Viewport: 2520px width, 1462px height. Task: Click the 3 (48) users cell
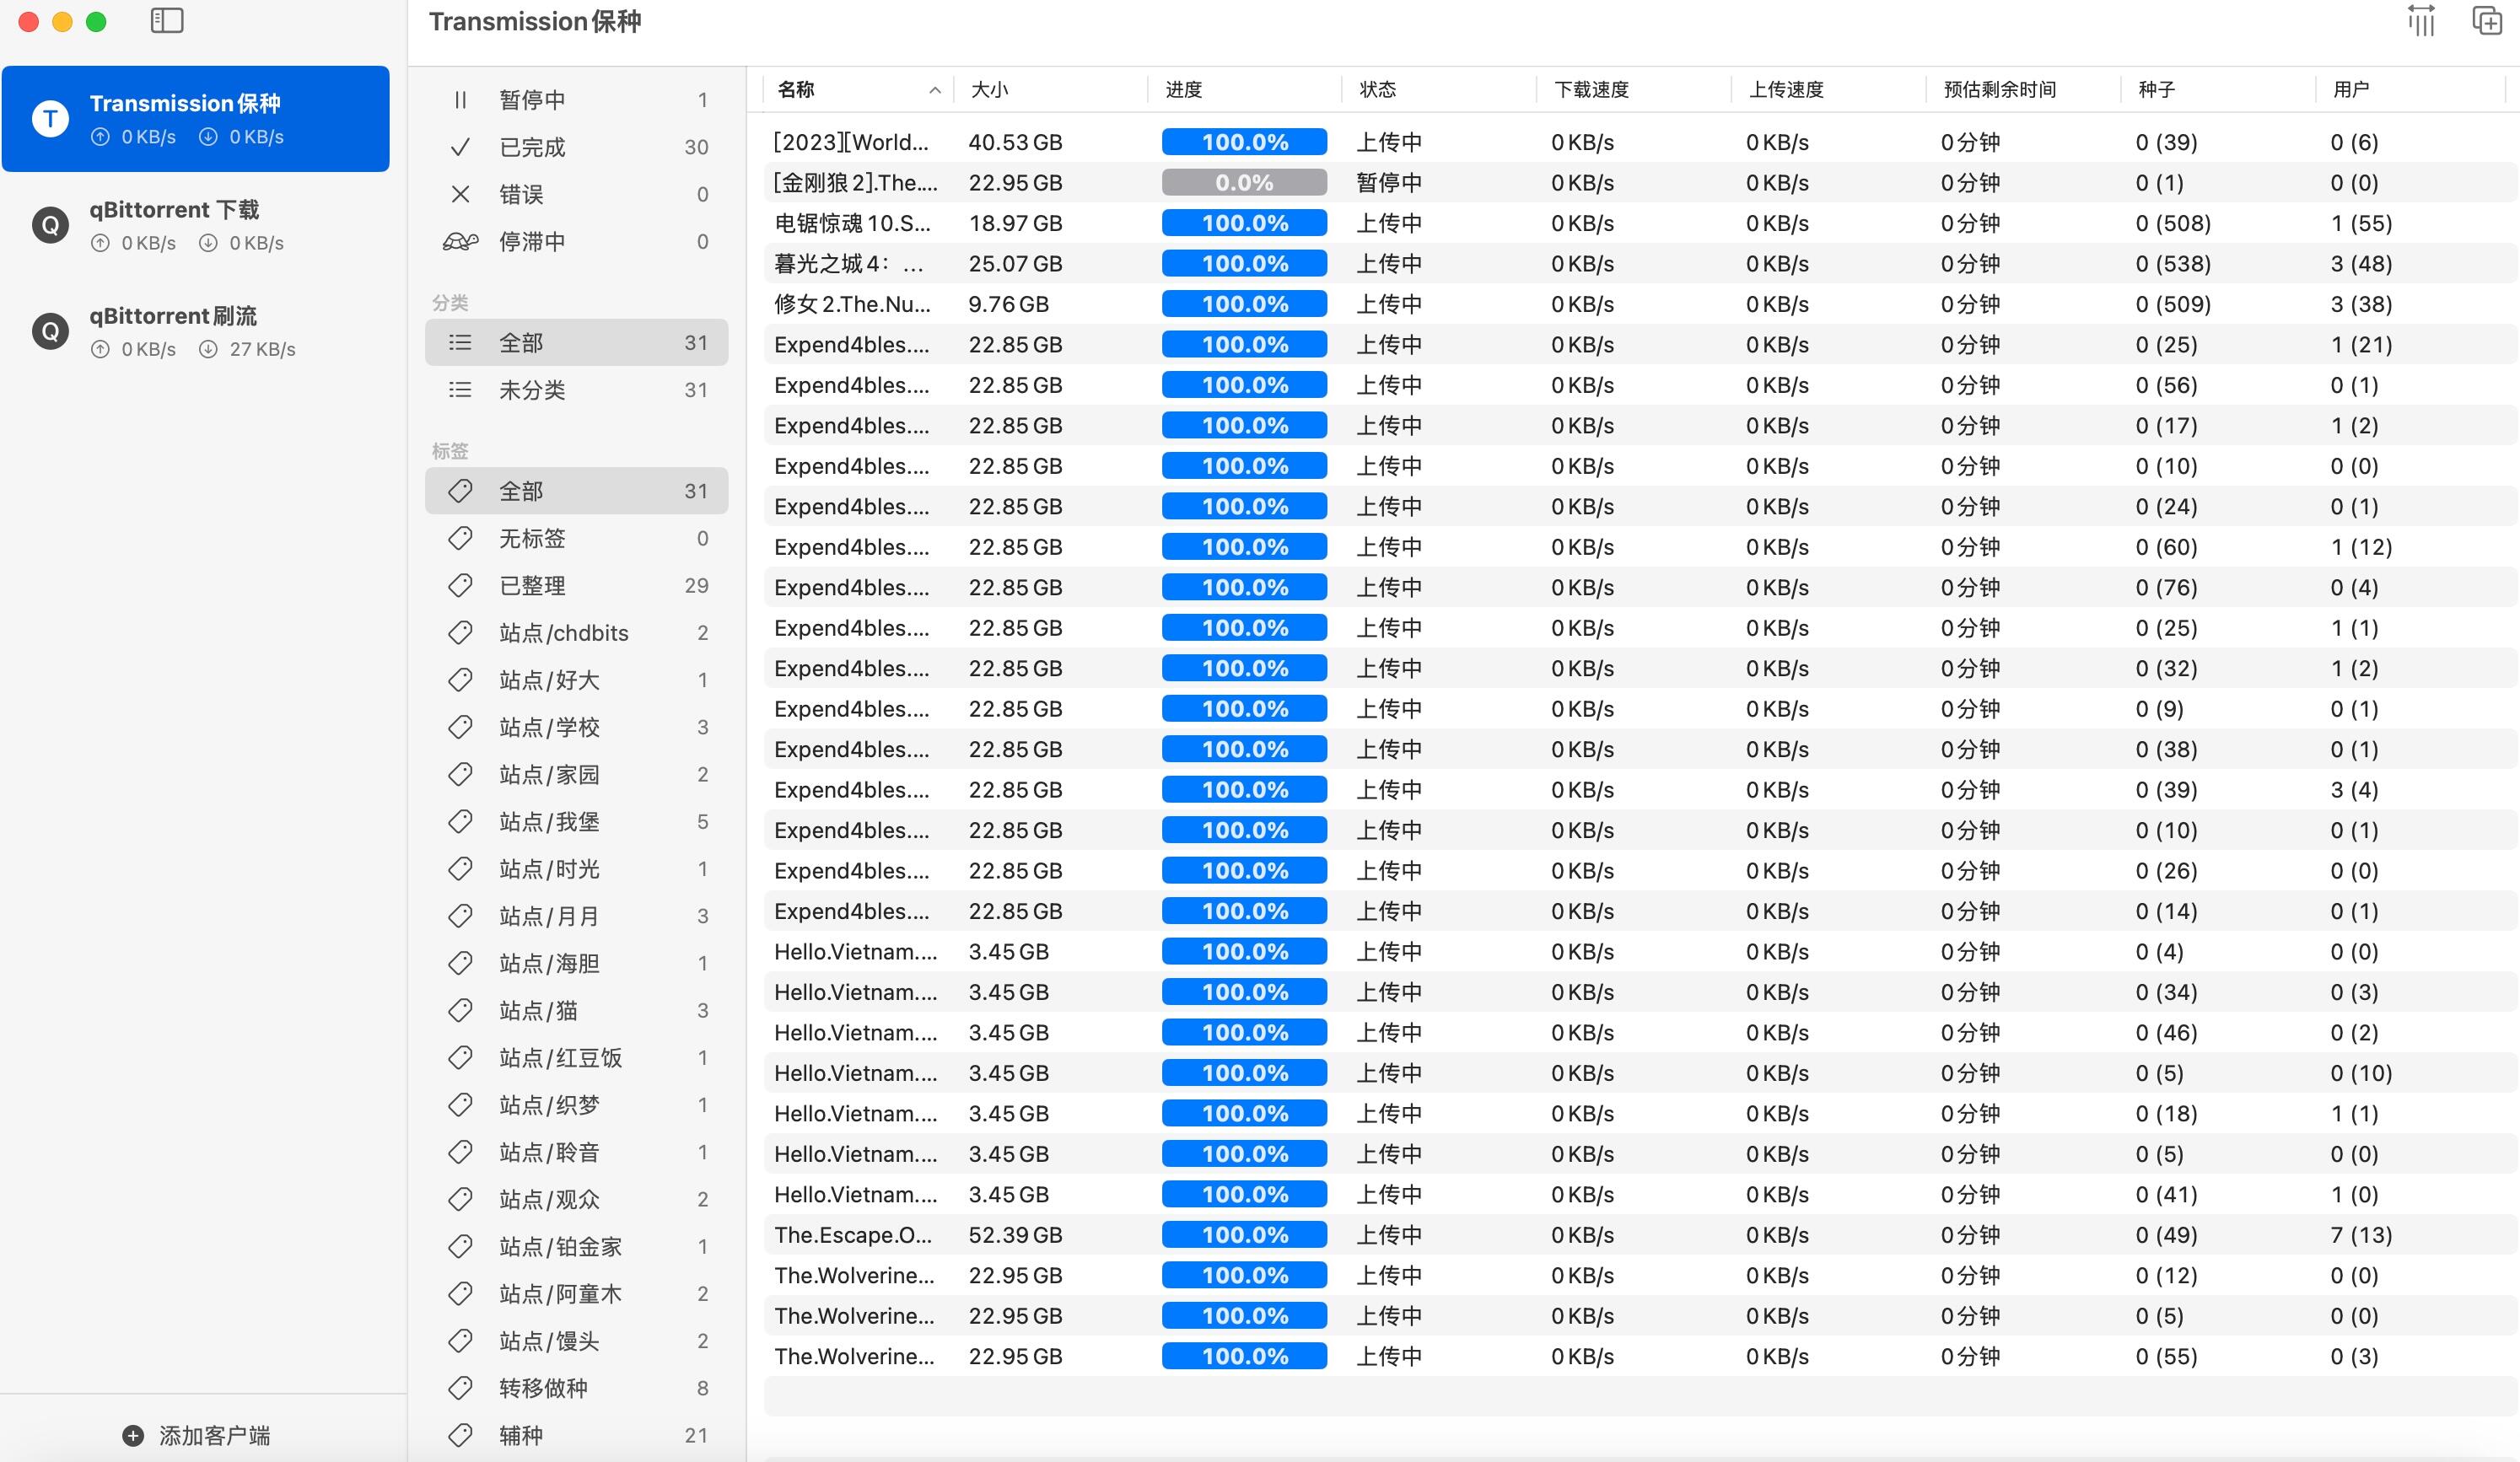pyautogui.click(x=2361, y=264)
